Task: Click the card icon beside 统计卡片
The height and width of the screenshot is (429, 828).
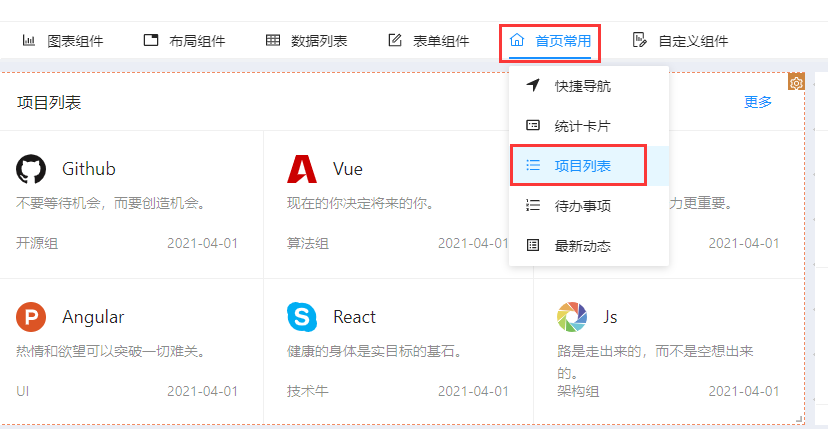Action: click(x=533, y=125)
